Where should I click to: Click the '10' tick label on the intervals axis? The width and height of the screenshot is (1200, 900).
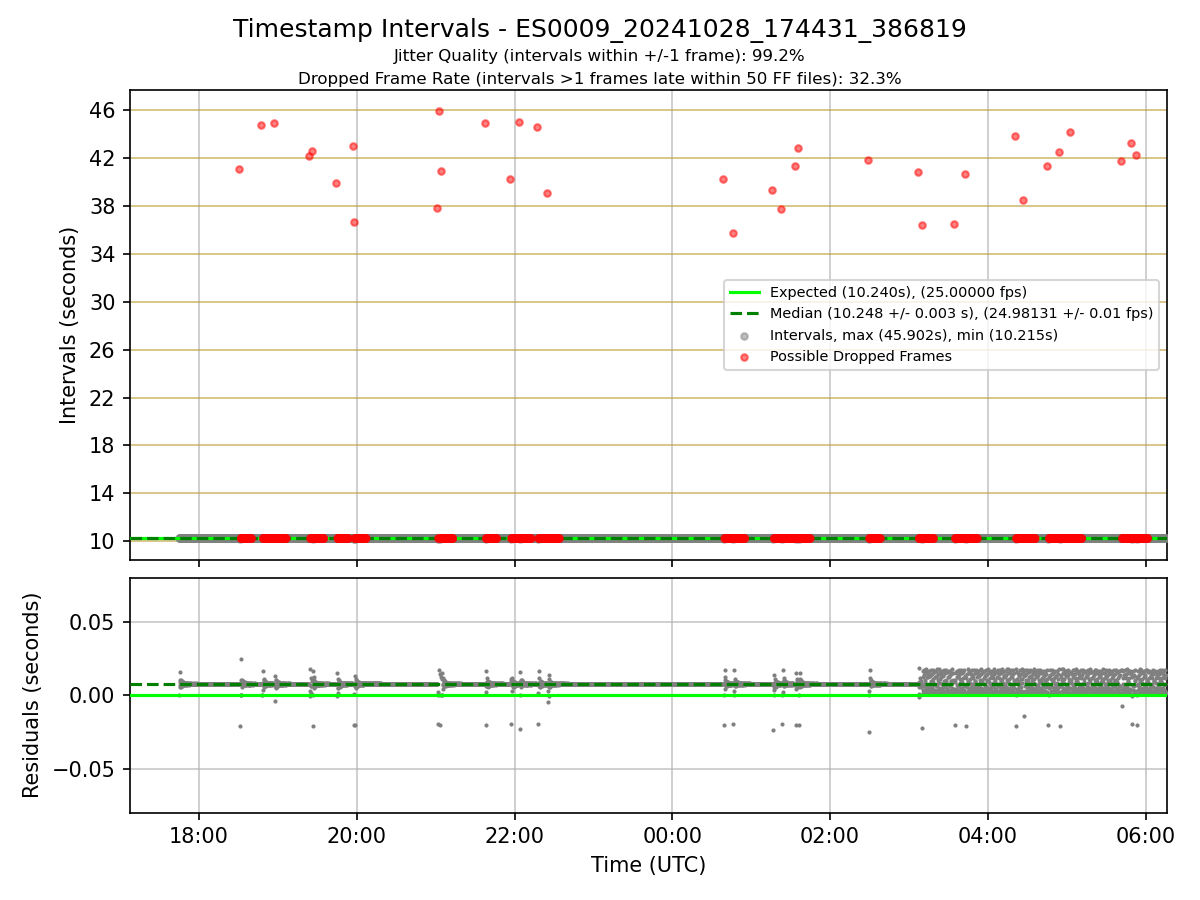[x=105, y=541]
